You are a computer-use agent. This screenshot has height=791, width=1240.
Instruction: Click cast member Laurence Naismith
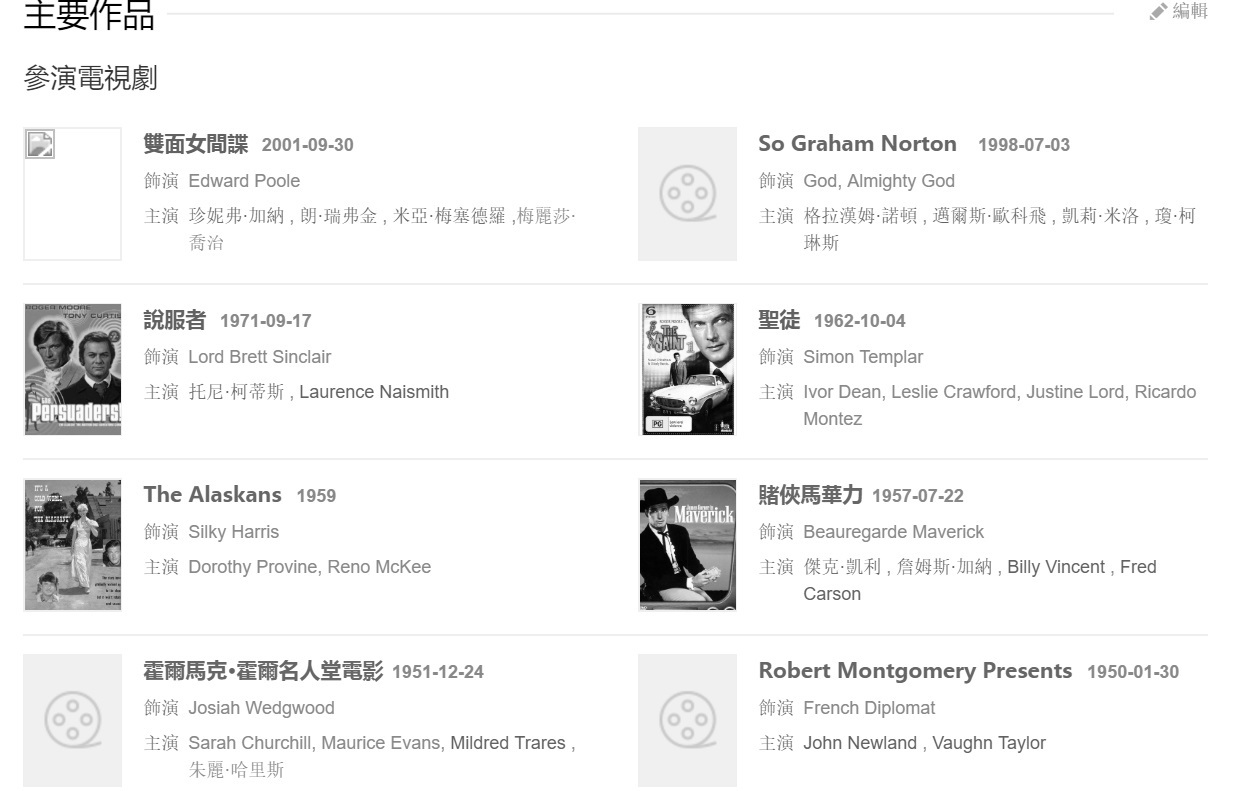[374, 392]
